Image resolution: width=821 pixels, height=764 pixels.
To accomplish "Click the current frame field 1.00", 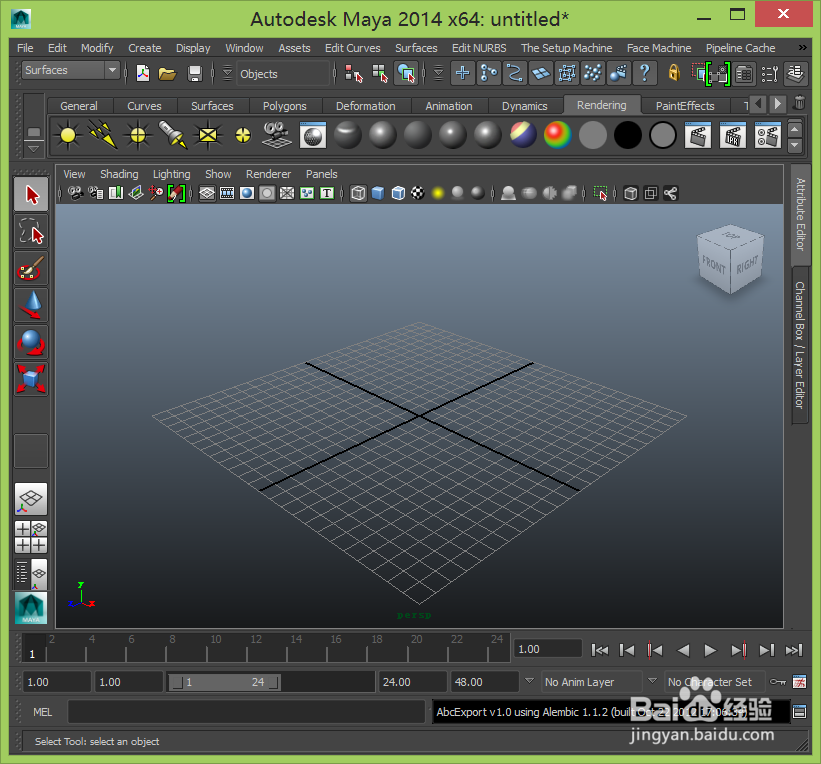I will tap(547, 649).
